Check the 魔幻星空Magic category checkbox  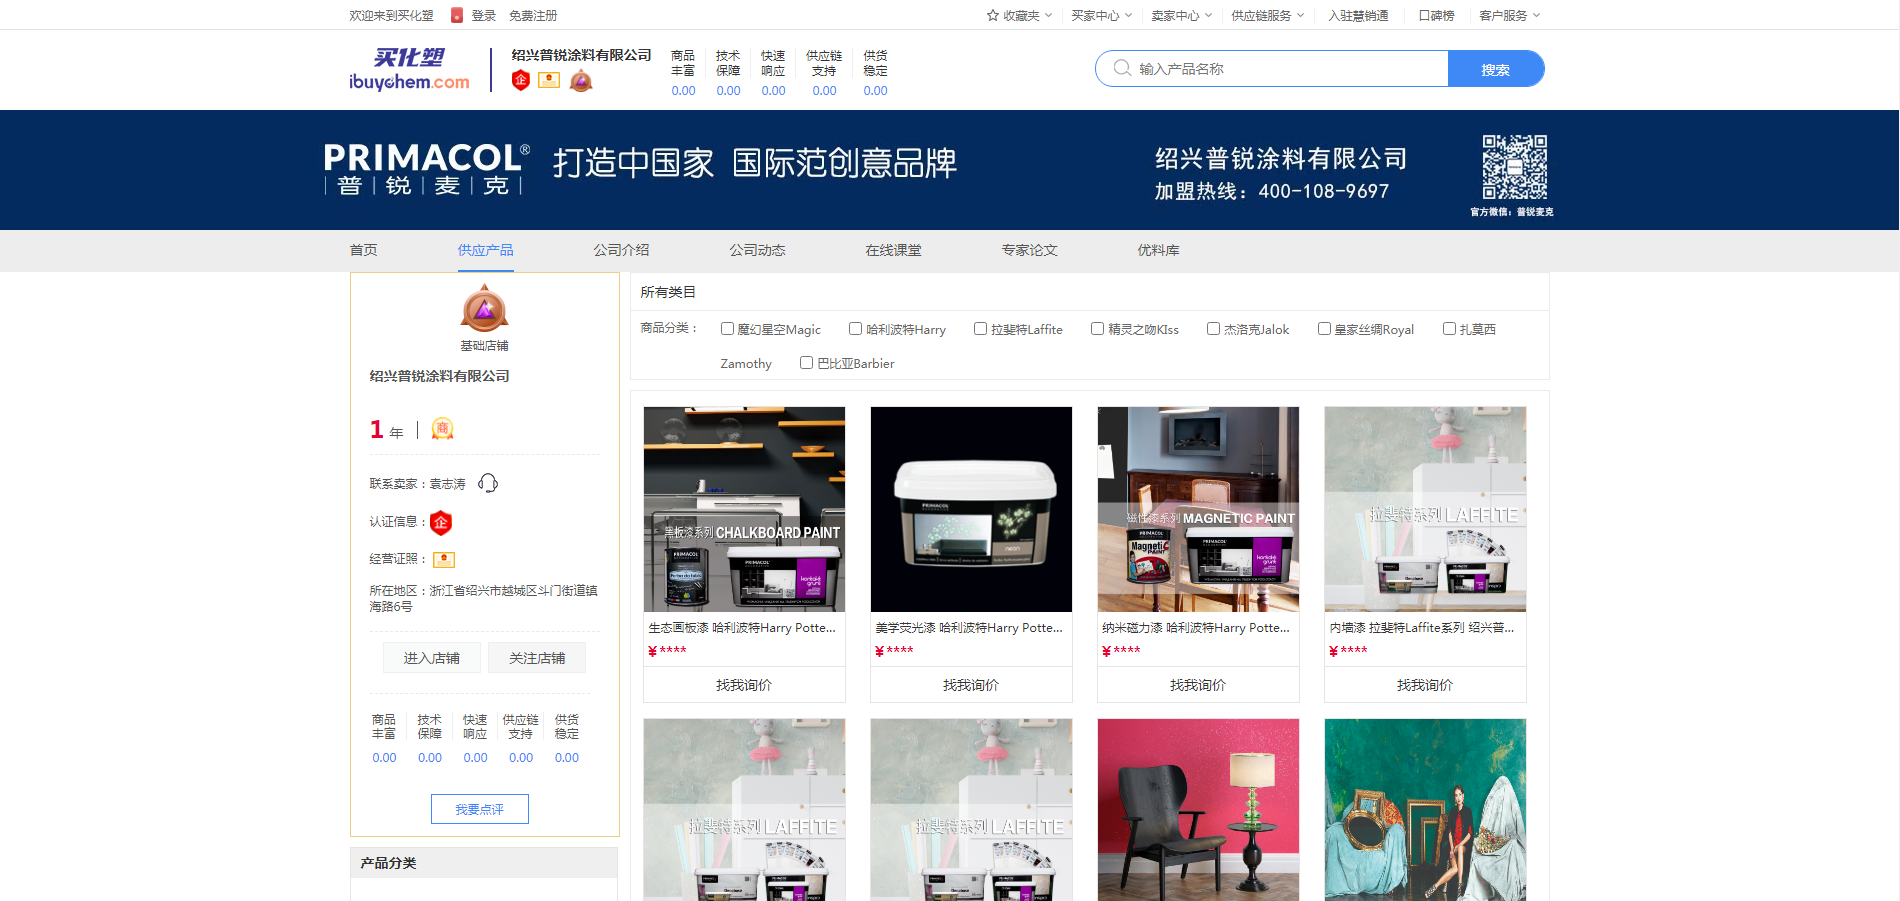click(x=727, y=328)
